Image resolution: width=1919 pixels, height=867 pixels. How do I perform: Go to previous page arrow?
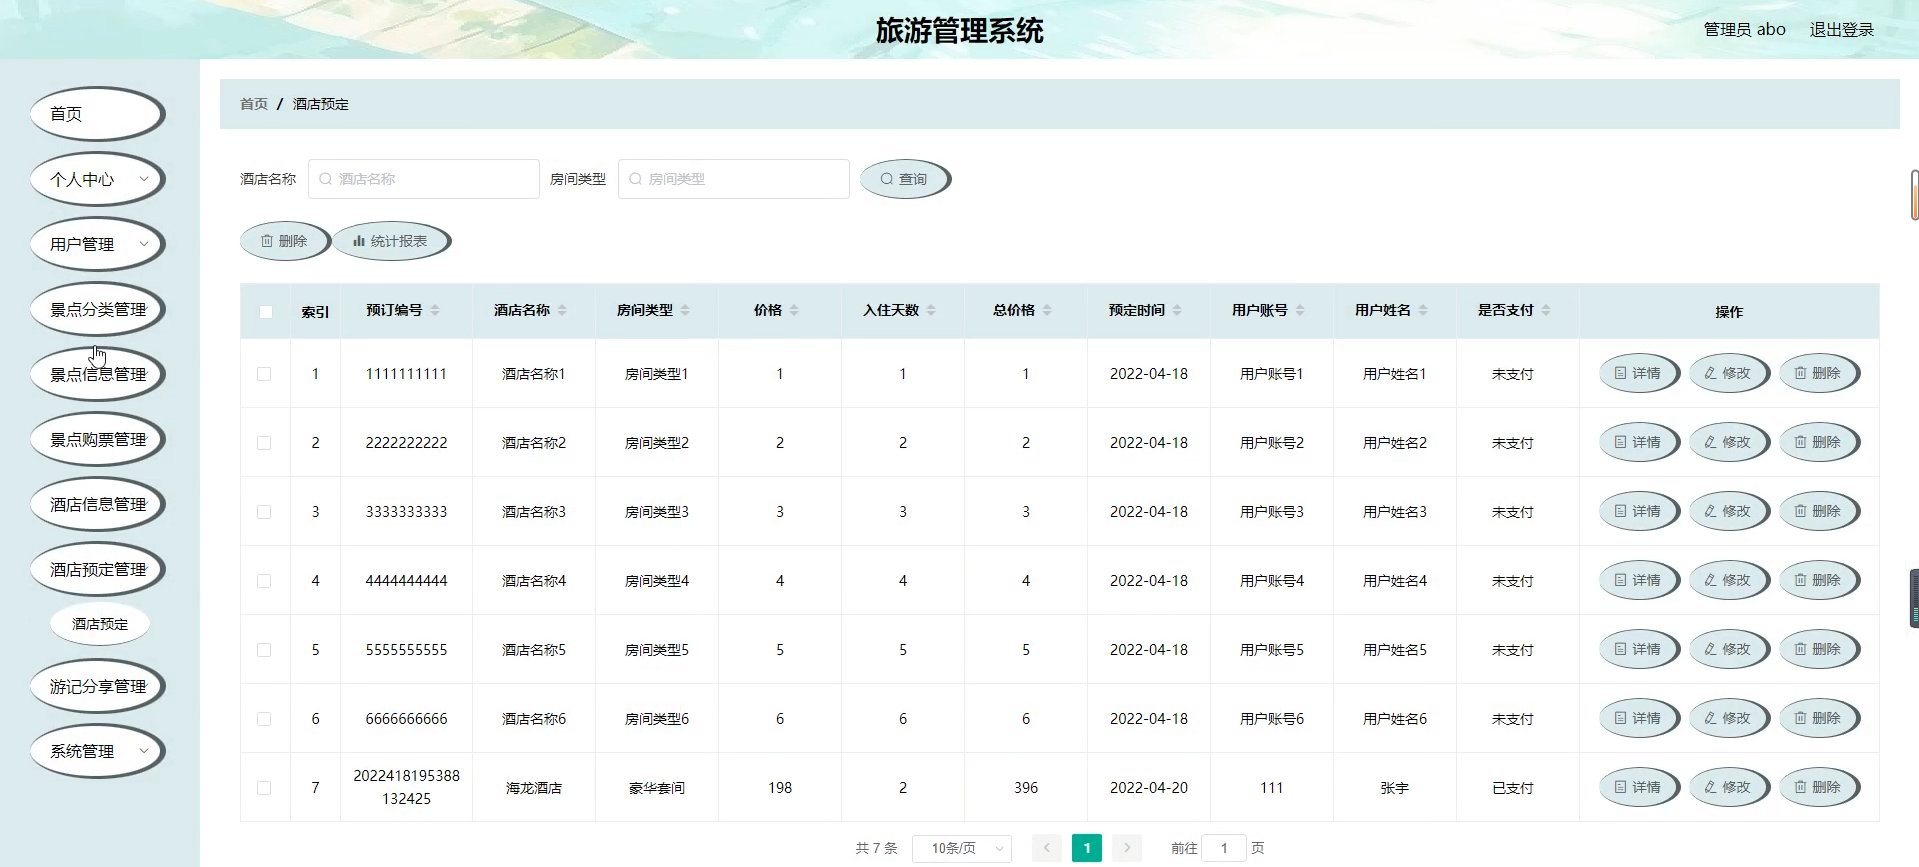coord(1046,848)
